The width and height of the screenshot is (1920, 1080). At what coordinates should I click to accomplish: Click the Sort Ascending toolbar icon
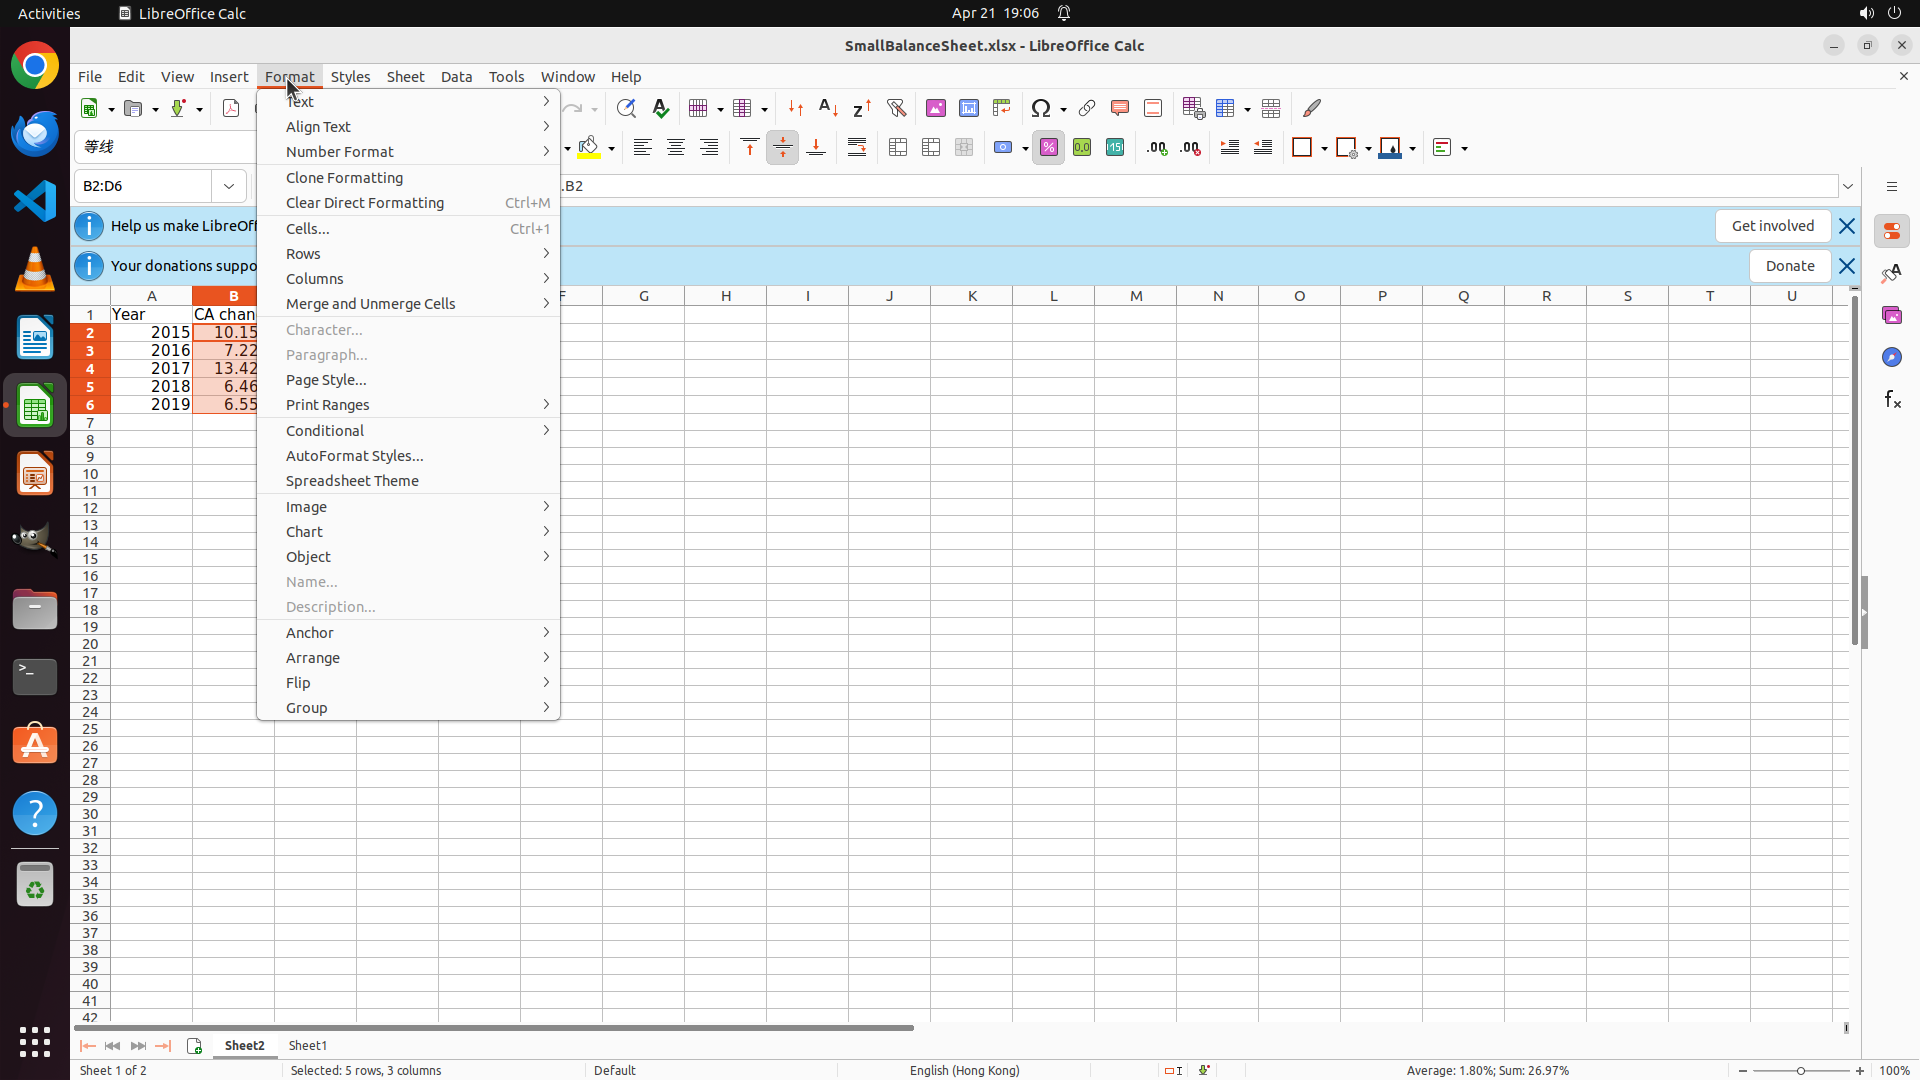(829, 108)
